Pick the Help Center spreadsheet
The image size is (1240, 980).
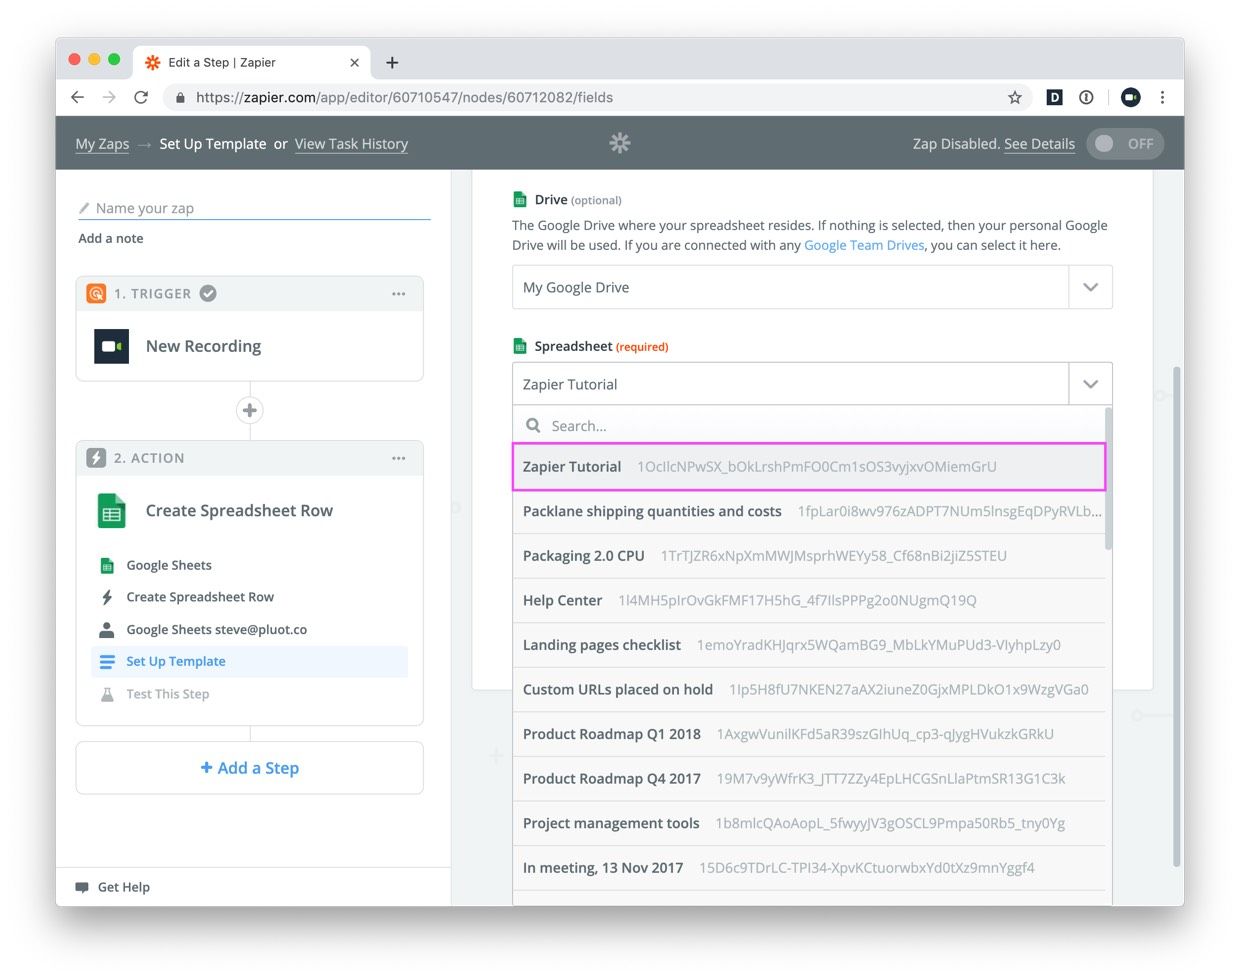pyautogui.click(x=809, y=601)
